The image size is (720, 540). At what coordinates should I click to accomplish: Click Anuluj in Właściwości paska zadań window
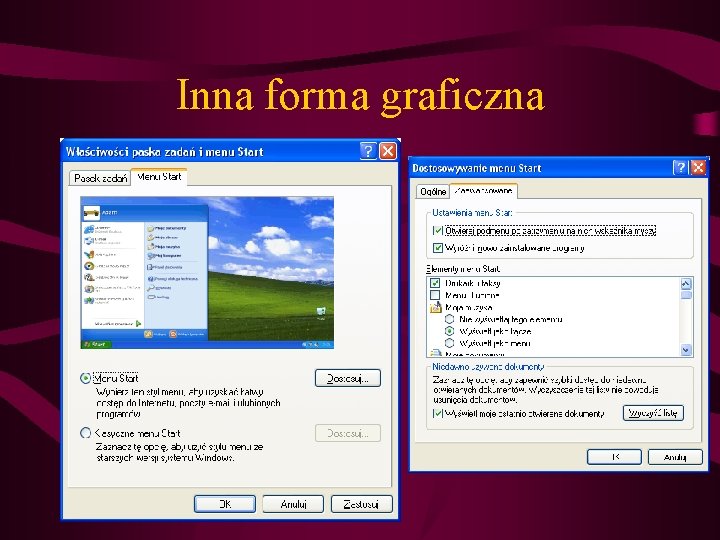[x=293, y=504]
